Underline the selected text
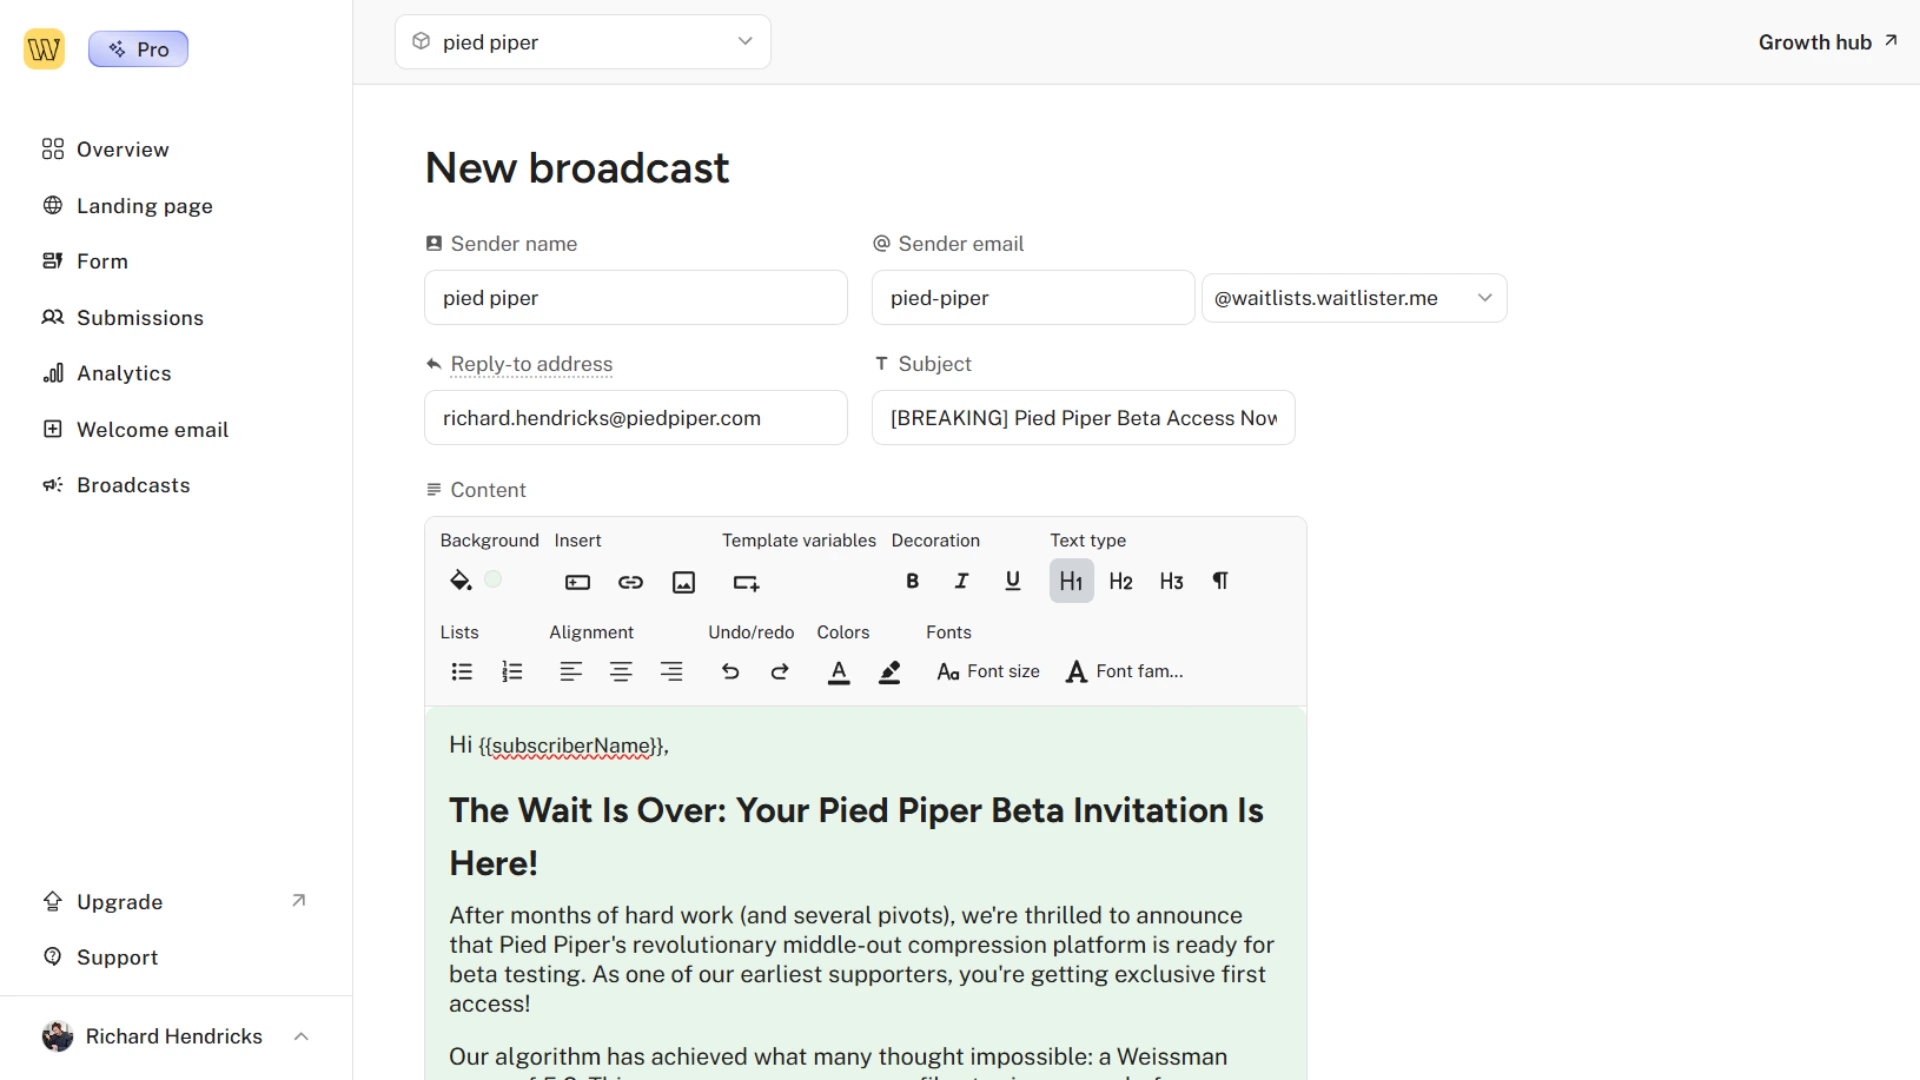Screen dimensions: 1920x1080 tap(1012, 580)
